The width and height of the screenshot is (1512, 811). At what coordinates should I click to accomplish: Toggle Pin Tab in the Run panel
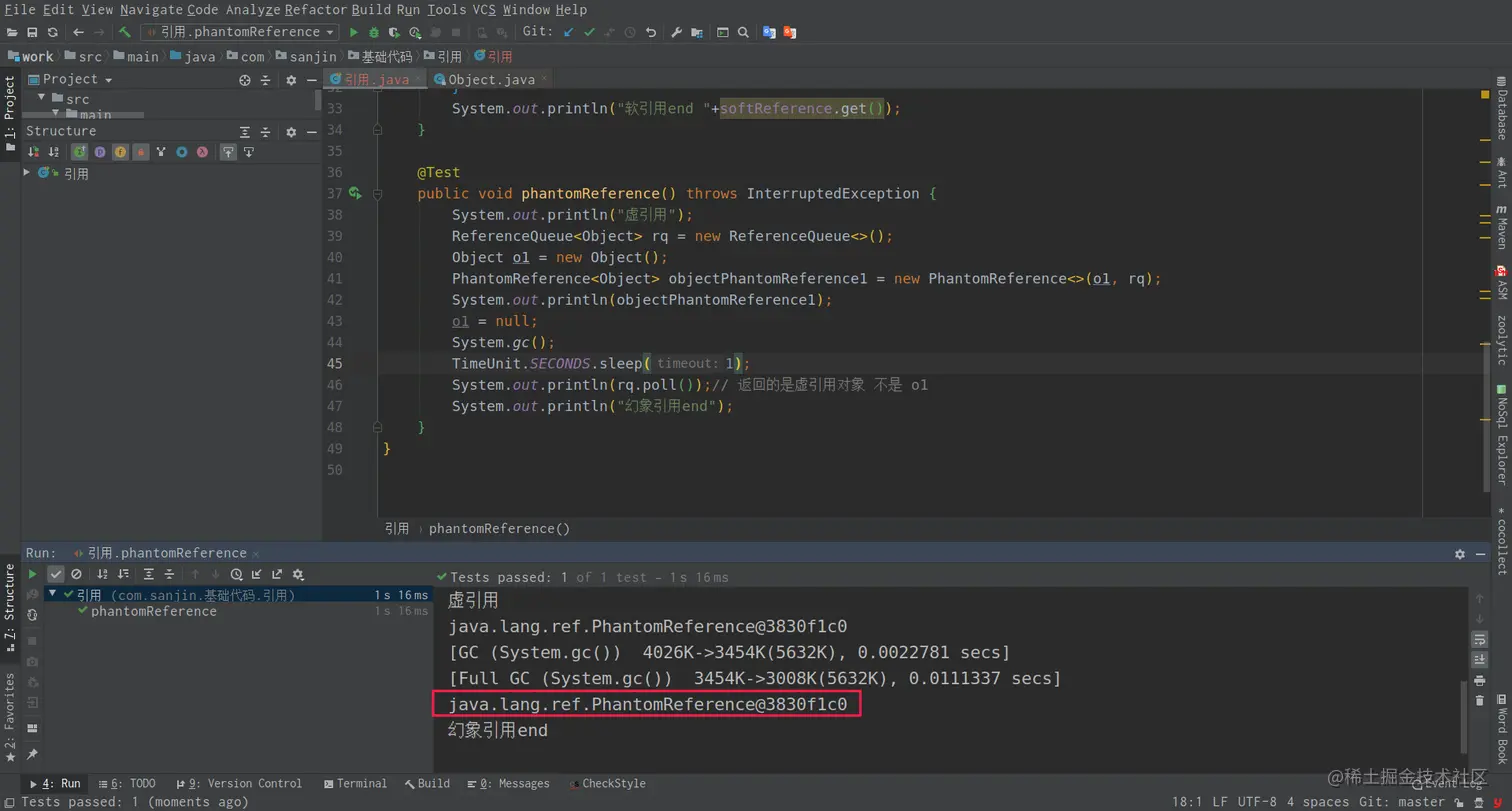pyautogui.click(x=32, y=754)
